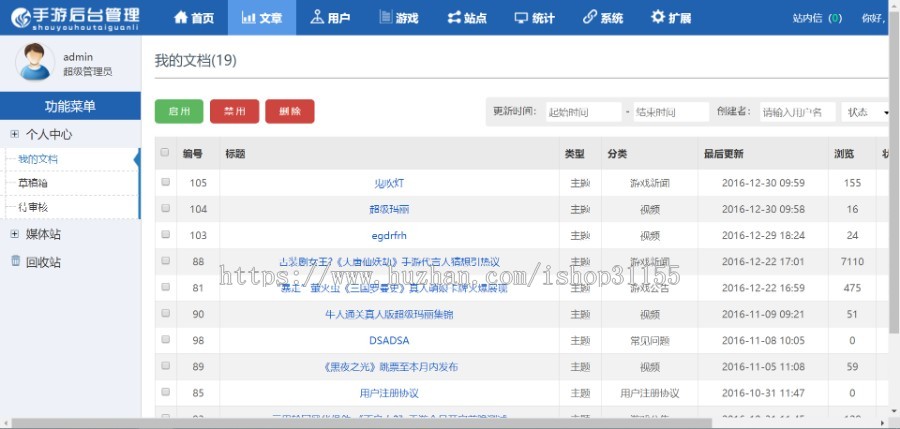This screenshot has width=900, height=429.
Task: Open the 游戏 navigation tab
Action: click(398, 17)
